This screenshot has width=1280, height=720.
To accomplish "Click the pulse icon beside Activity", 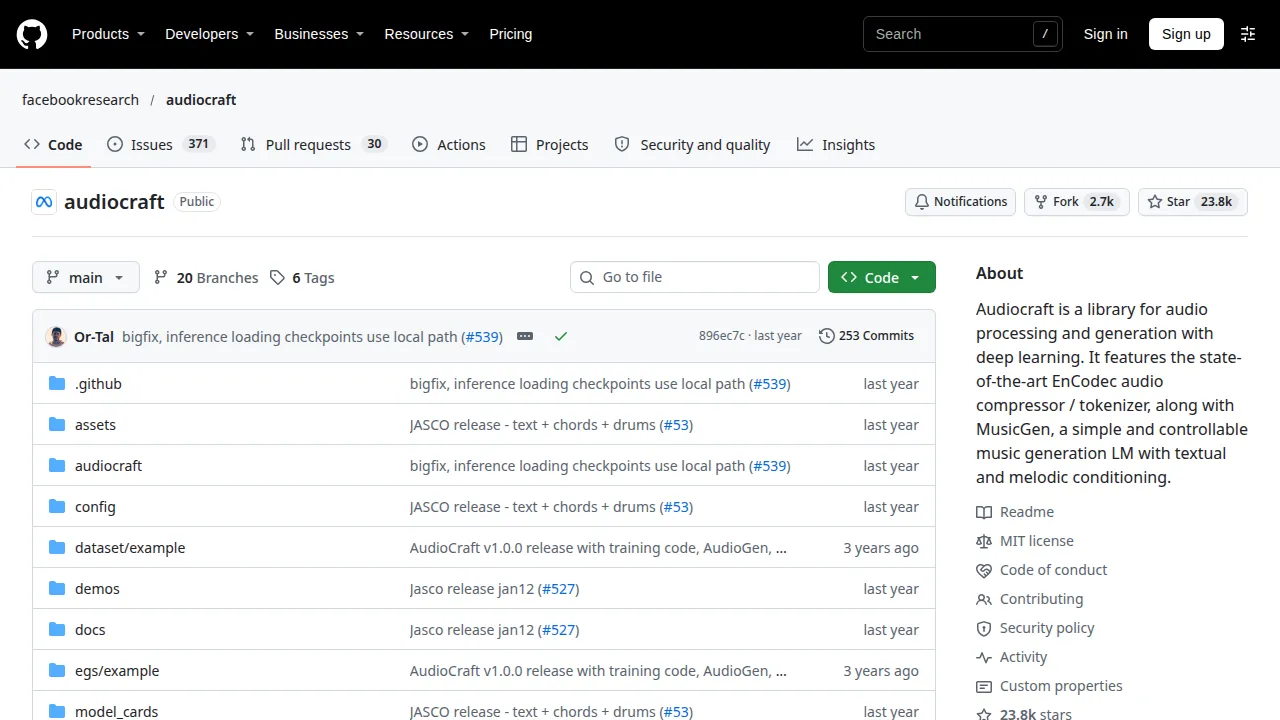I will coord(984,657).
